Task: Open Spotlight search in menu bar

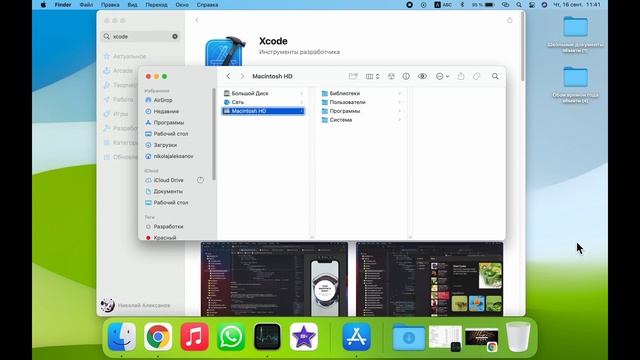Action: pyautogui.click(x=519, y=5)
